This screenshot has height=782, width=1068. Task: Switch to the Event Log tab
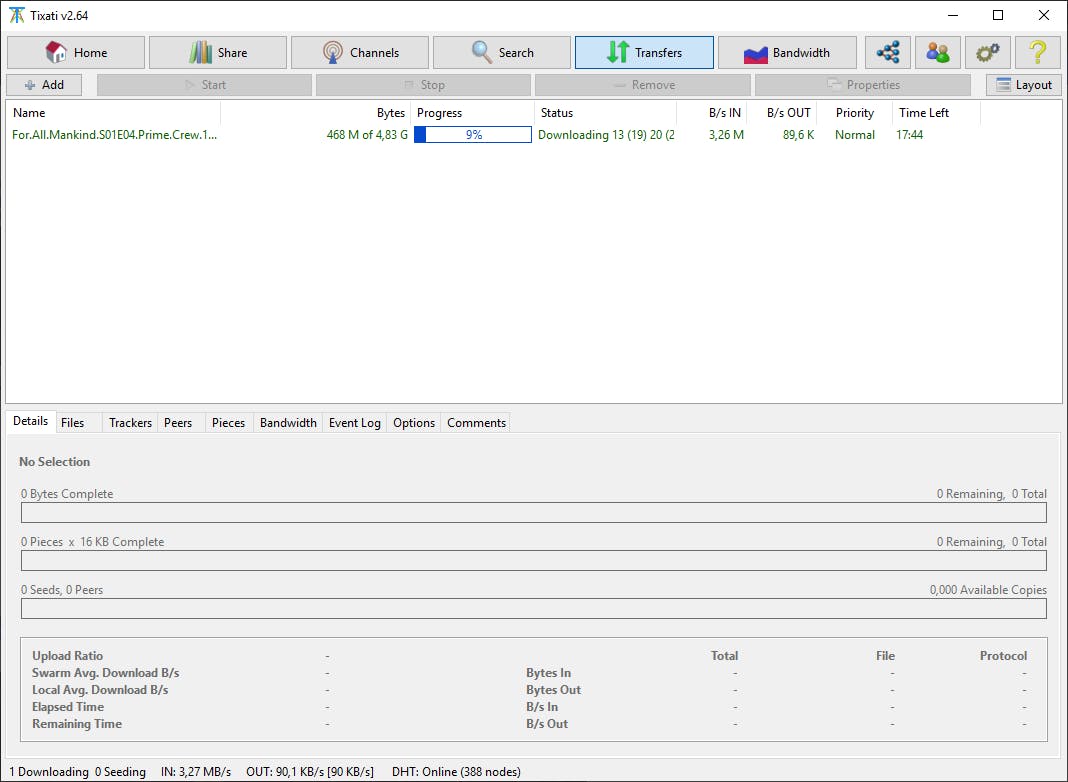pyautogui.click(x=354, y=423)
